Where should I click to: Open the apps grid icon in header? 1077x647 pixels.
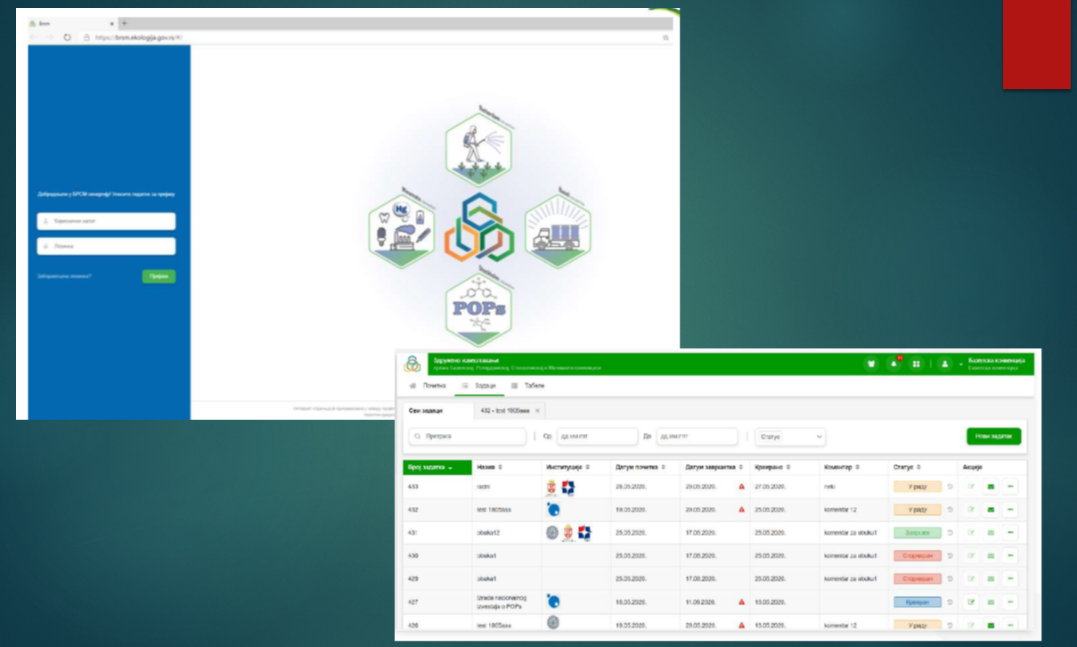pyautogui.click(x=916, y=364)
